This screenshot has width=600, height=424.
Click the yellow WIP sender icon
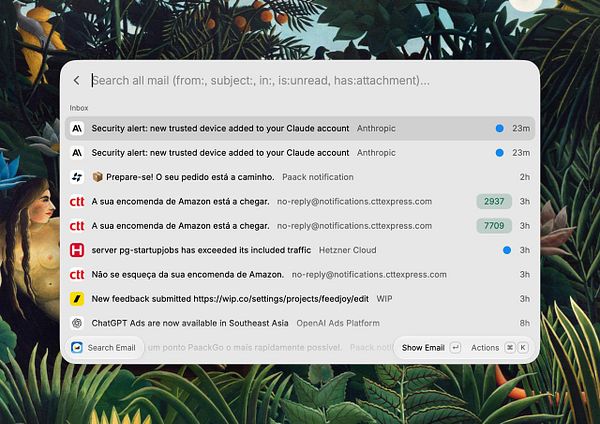tap(77, 299)
